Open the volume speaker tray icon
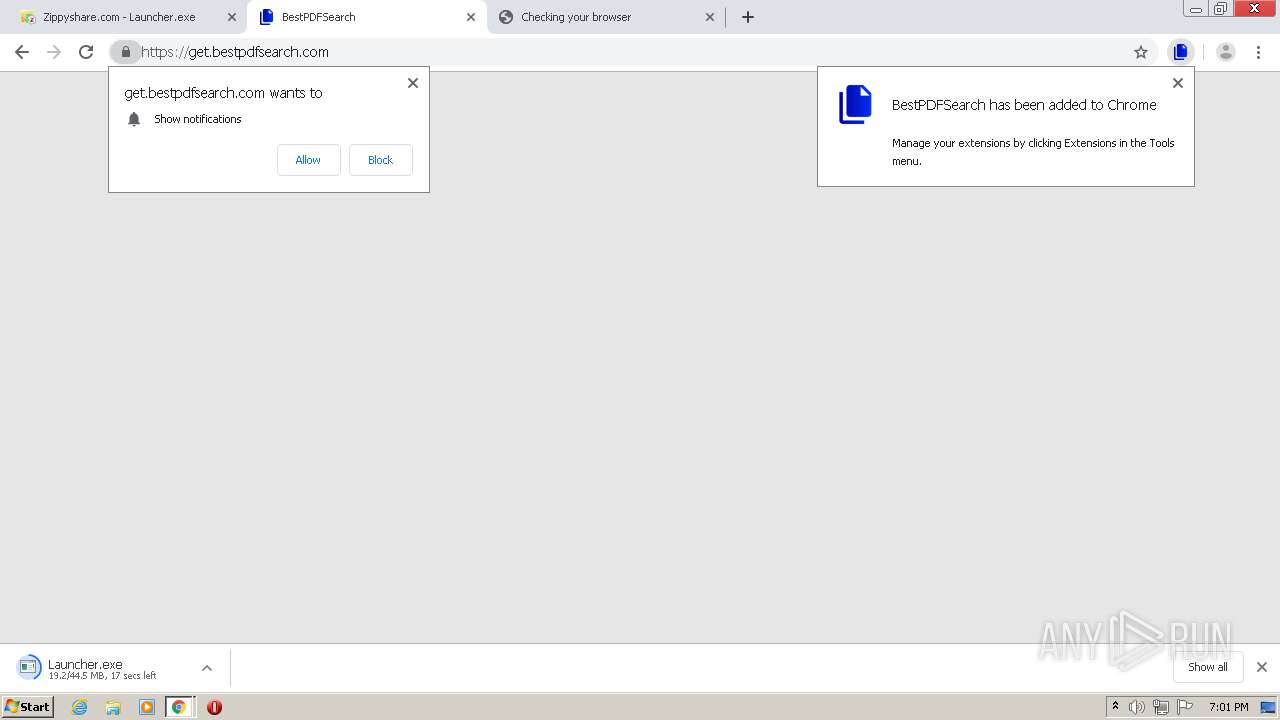 coord(1137,707)
